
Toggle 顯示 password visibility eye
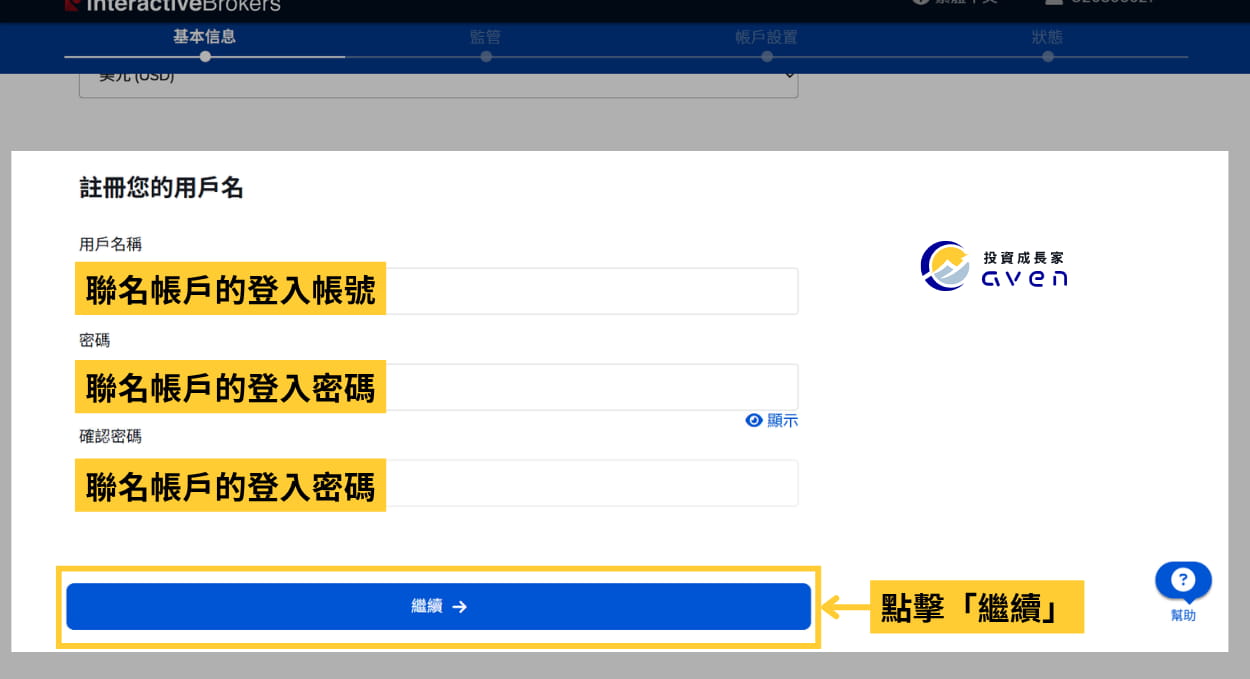click(772, 421)
